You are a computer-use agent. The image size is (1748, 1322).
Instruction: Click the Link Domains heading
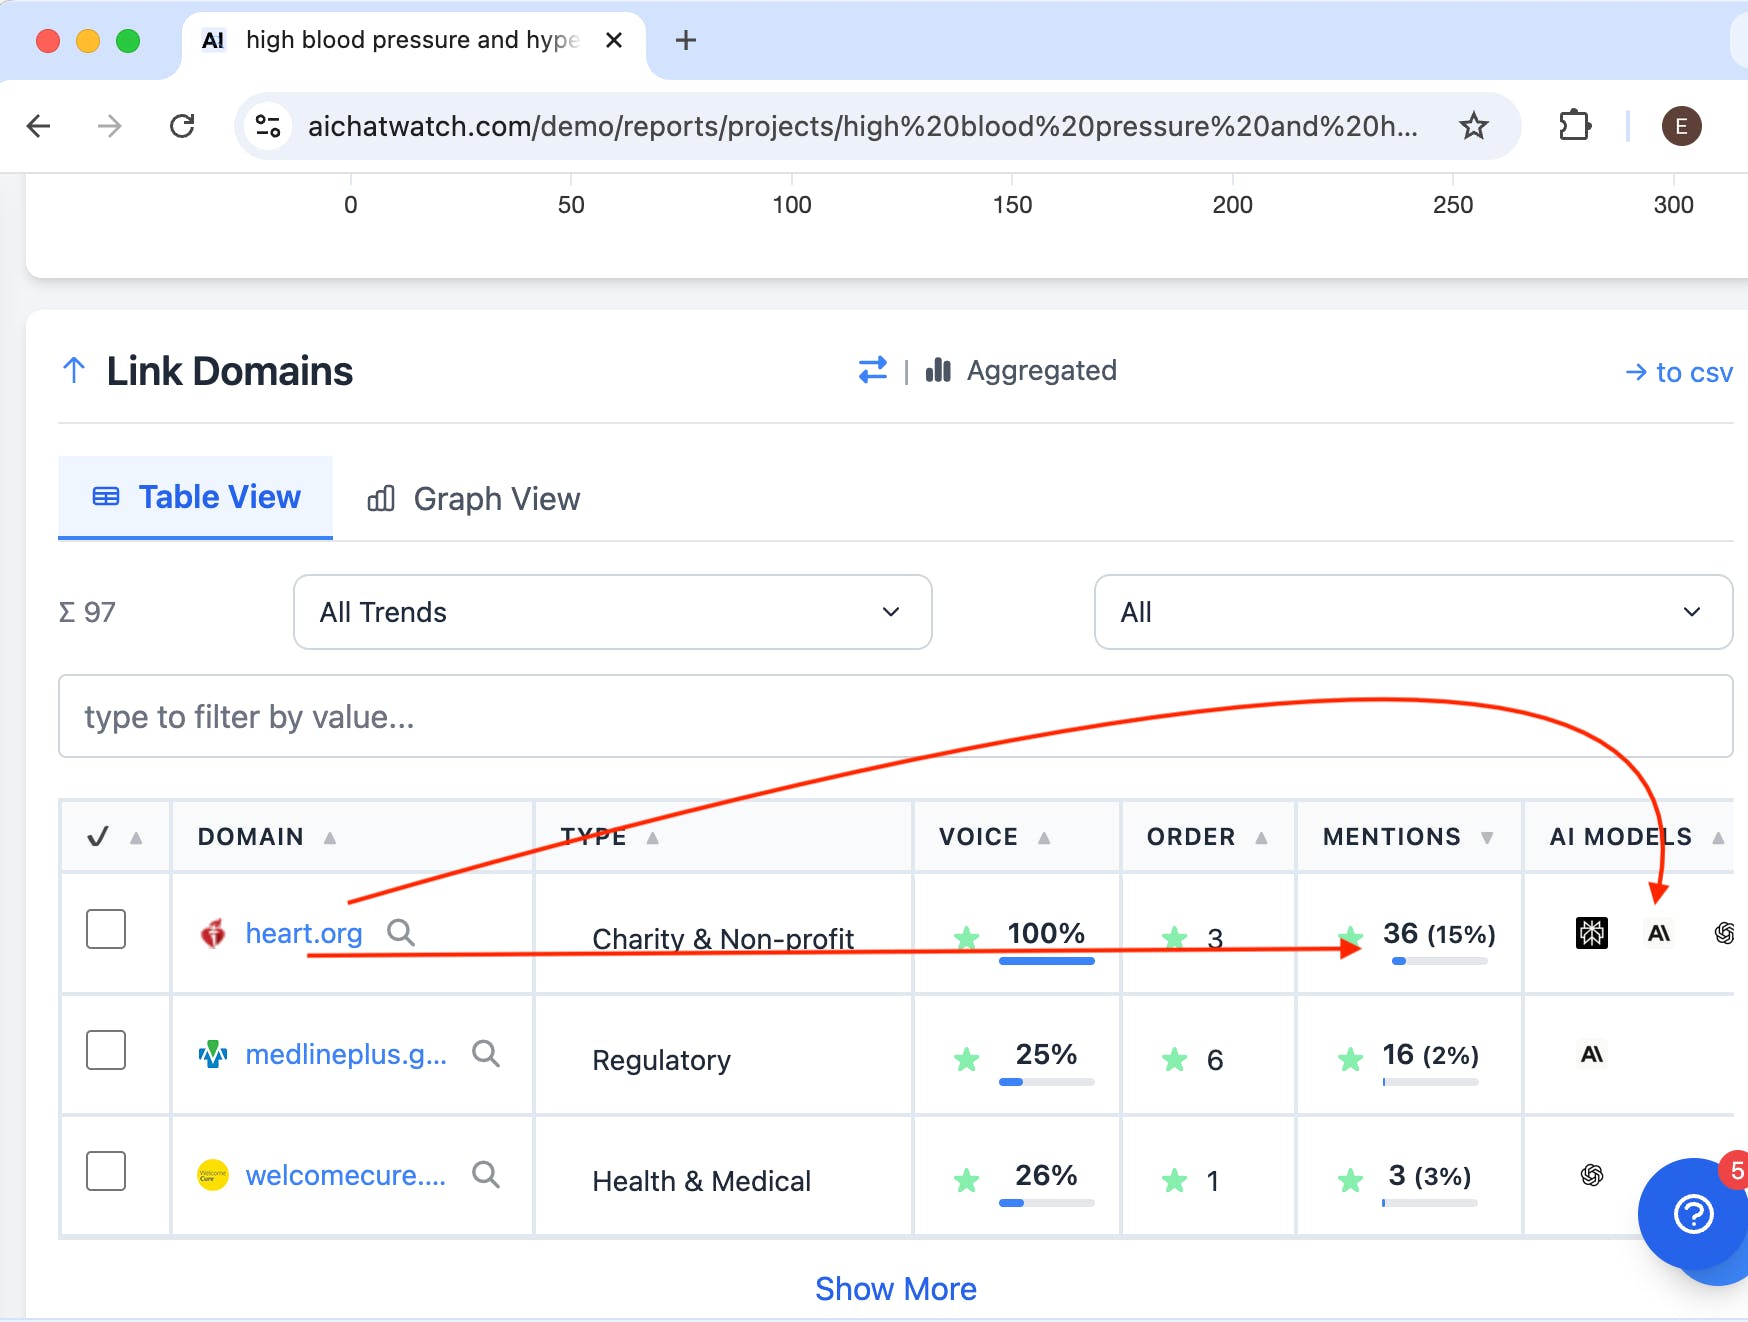[230, 371]
